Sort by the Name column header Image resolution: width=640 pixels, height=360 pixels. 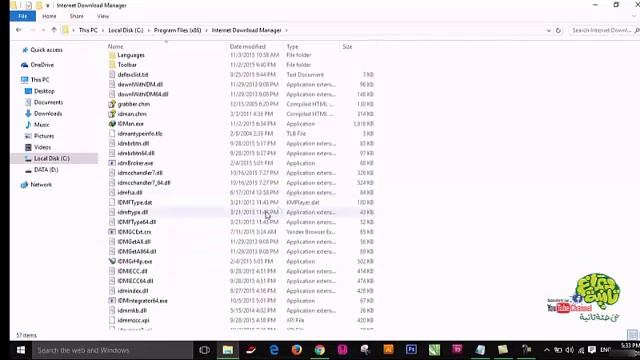(116, 47)
